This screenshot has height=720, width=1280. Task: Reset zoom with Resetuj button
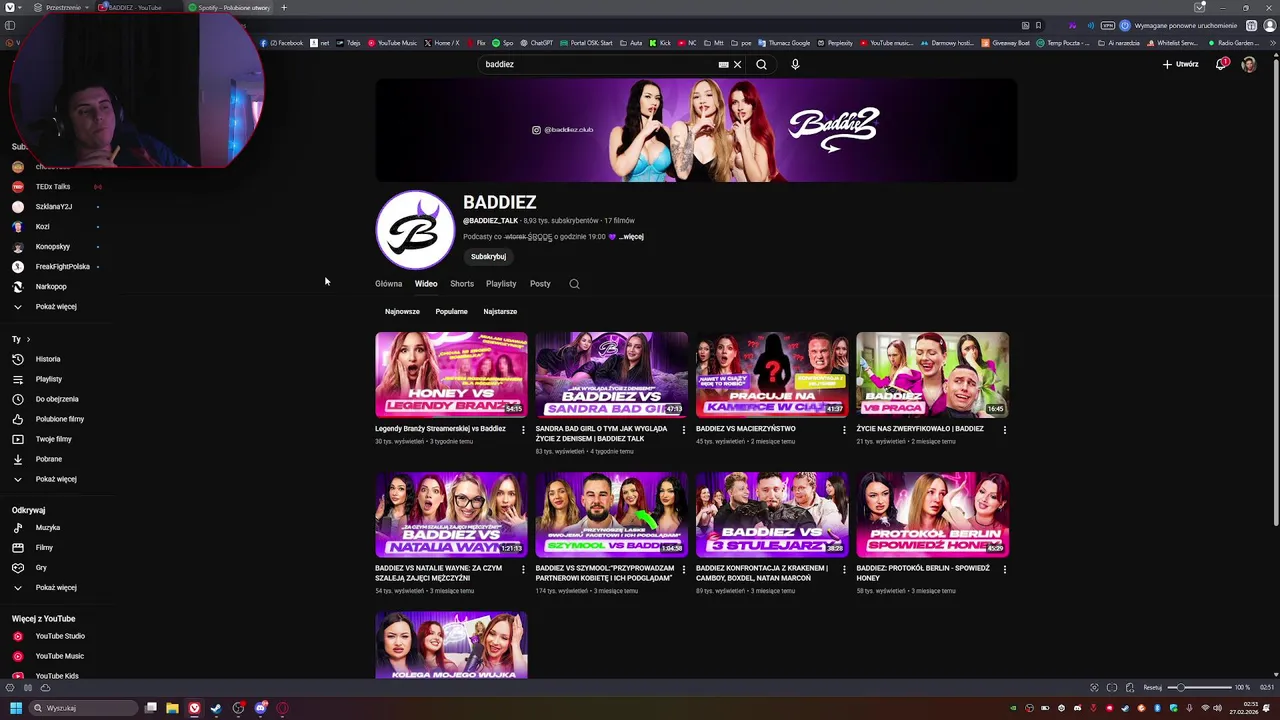coord(1152,688)
